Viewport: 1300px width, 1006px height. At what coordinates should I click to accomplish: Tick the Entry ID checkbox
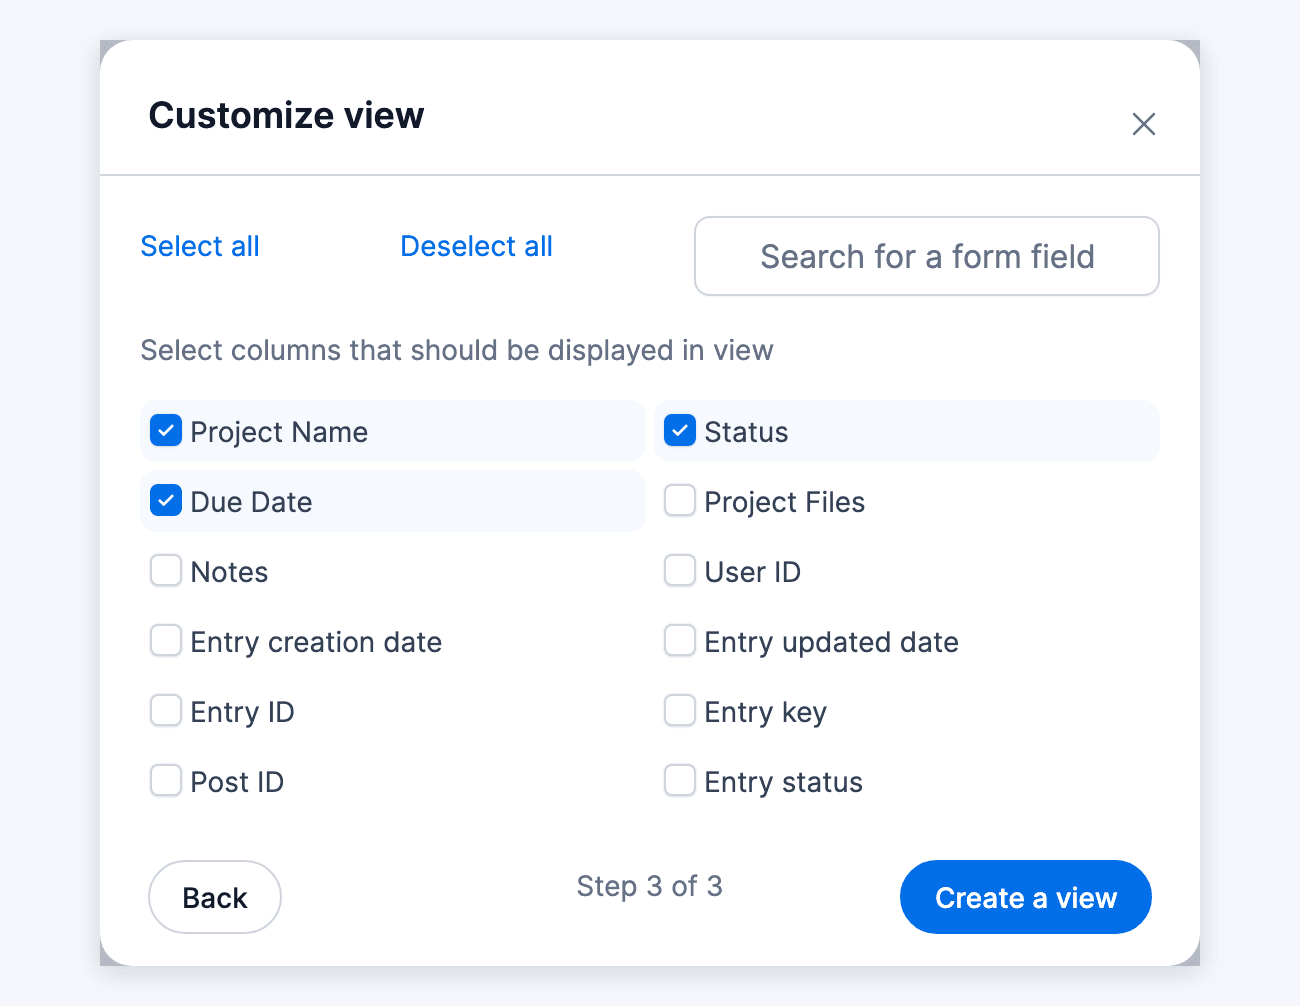[166, 711]
